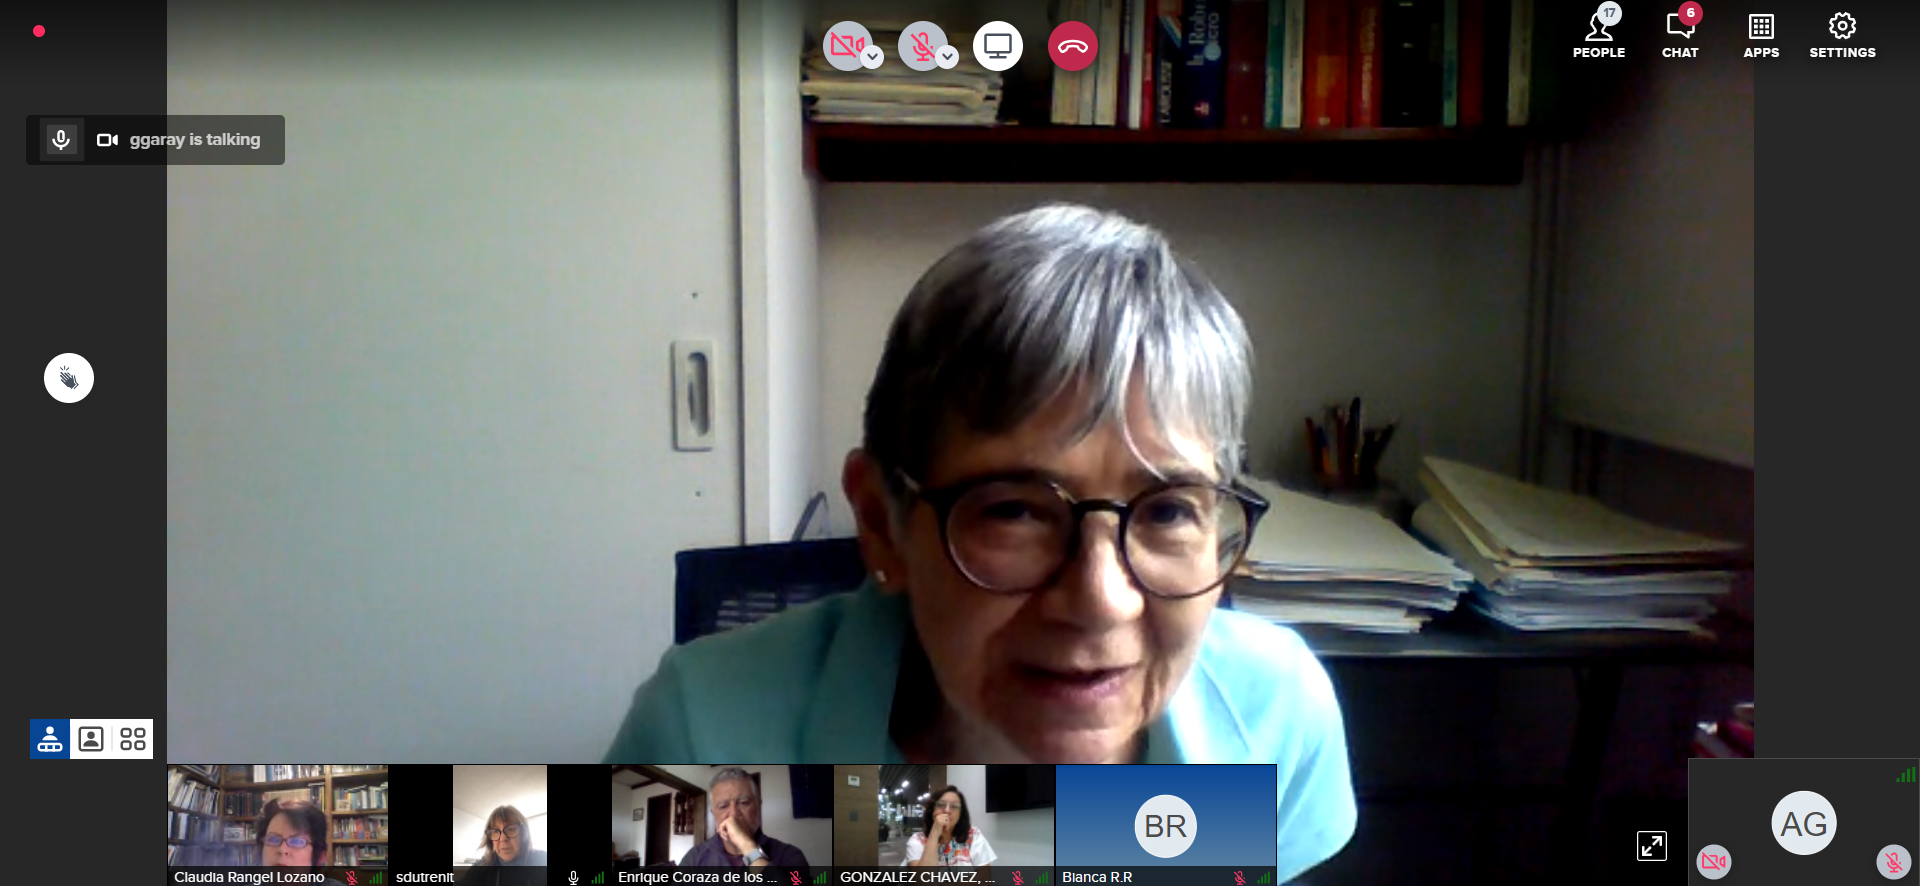The height and width of the screenshot is (886, 1920).
Task: Click GONZALEZ CHAVEZ signal strength bars
Action: 1042,877
